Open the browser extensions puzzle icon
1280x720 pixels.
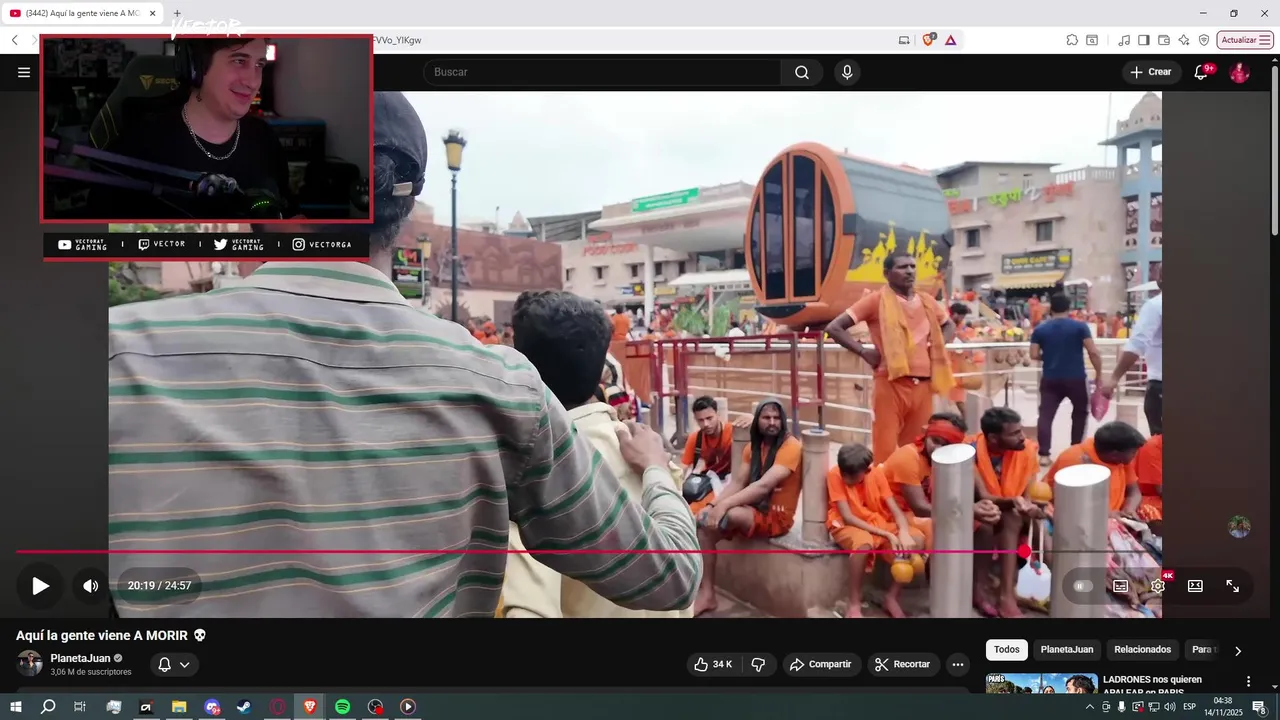point(1072,40)
